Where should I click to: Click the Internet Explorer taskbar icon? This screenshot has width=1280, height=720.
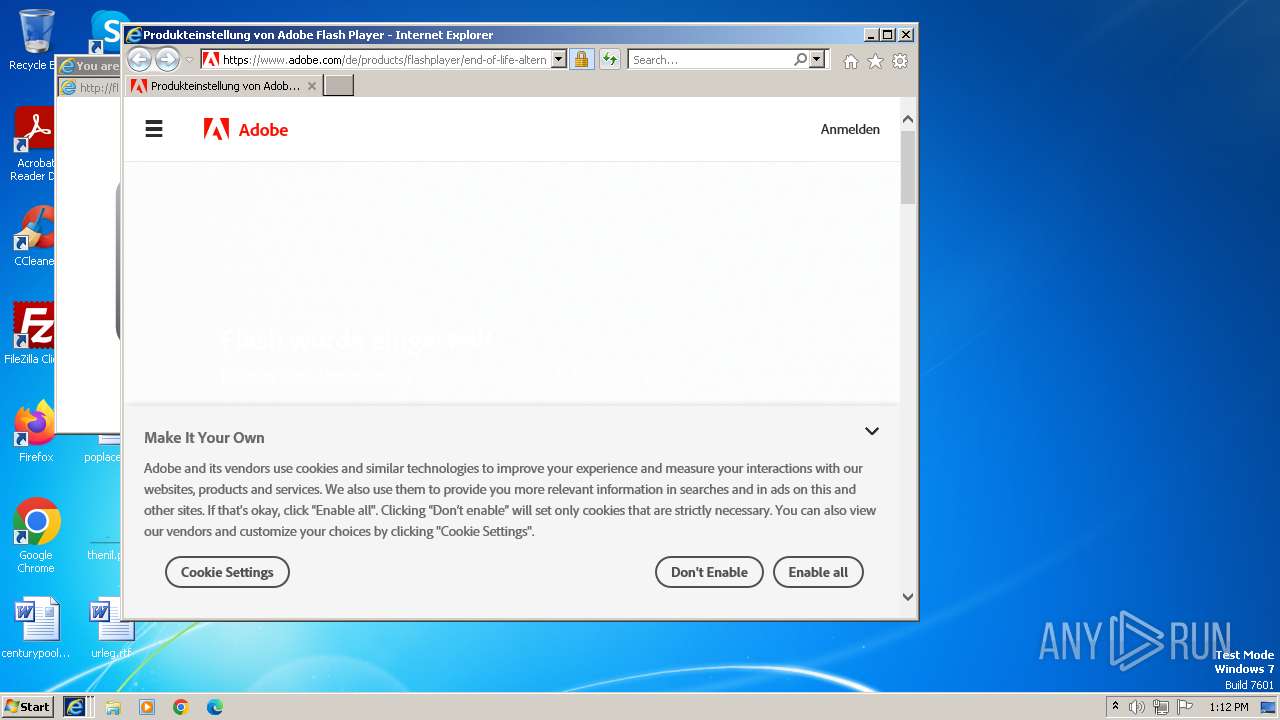click(75, 706)
